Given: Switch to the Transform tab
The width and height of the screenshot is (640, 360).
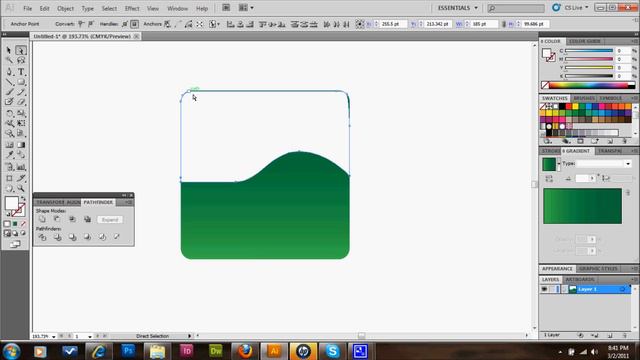Looking at the screenshot, I should 50,202.
